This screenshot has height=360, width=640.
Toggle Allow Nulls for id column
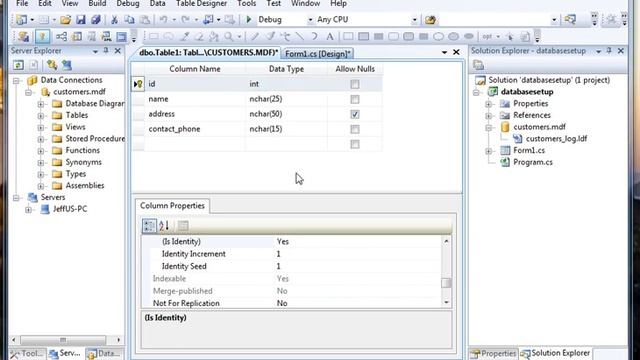[355, 84]
